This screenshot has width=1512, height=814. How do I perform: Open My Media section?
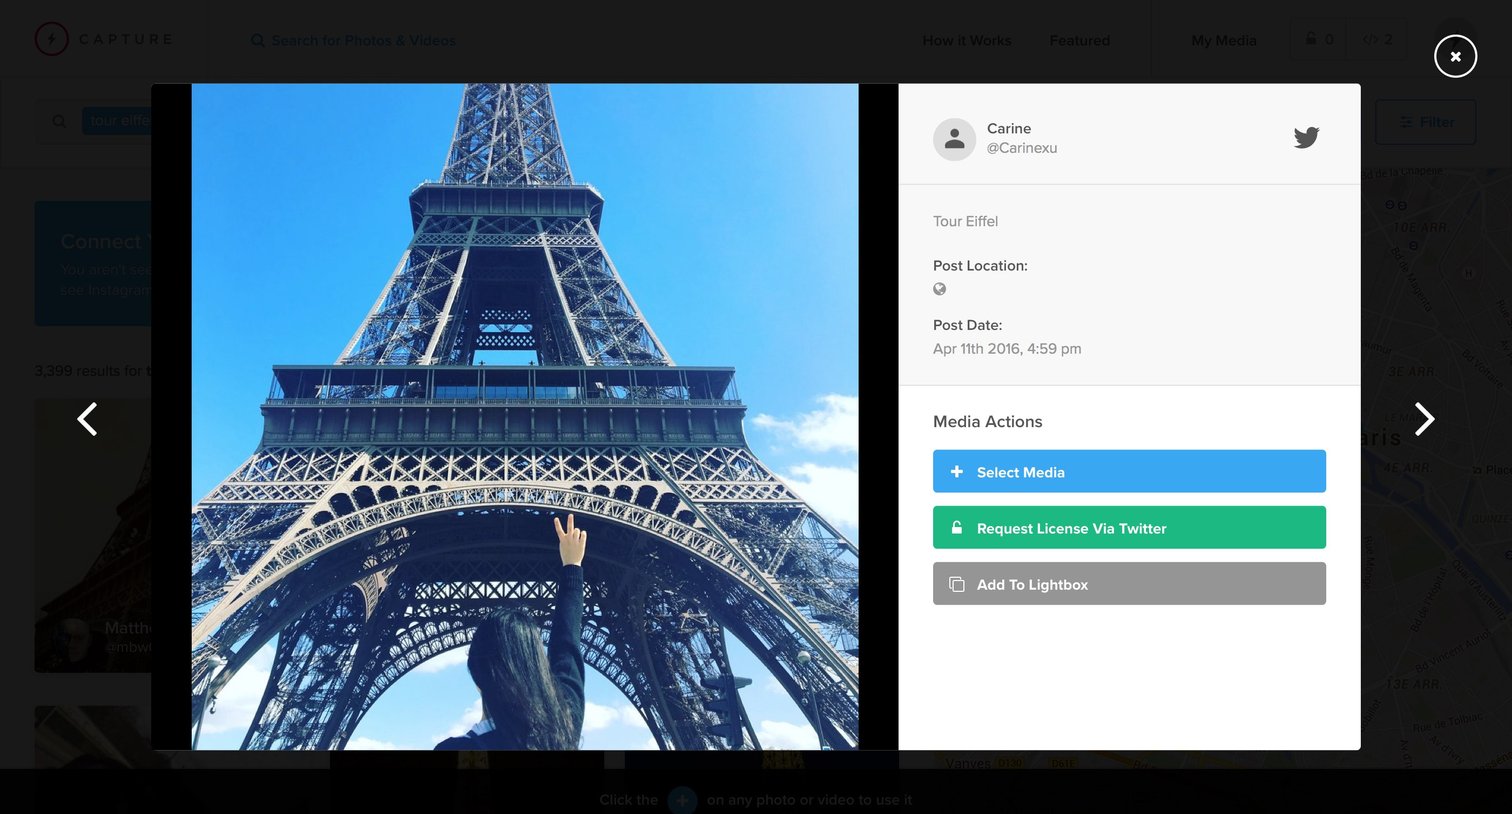pyautogui.click(x=1224, y=40)
